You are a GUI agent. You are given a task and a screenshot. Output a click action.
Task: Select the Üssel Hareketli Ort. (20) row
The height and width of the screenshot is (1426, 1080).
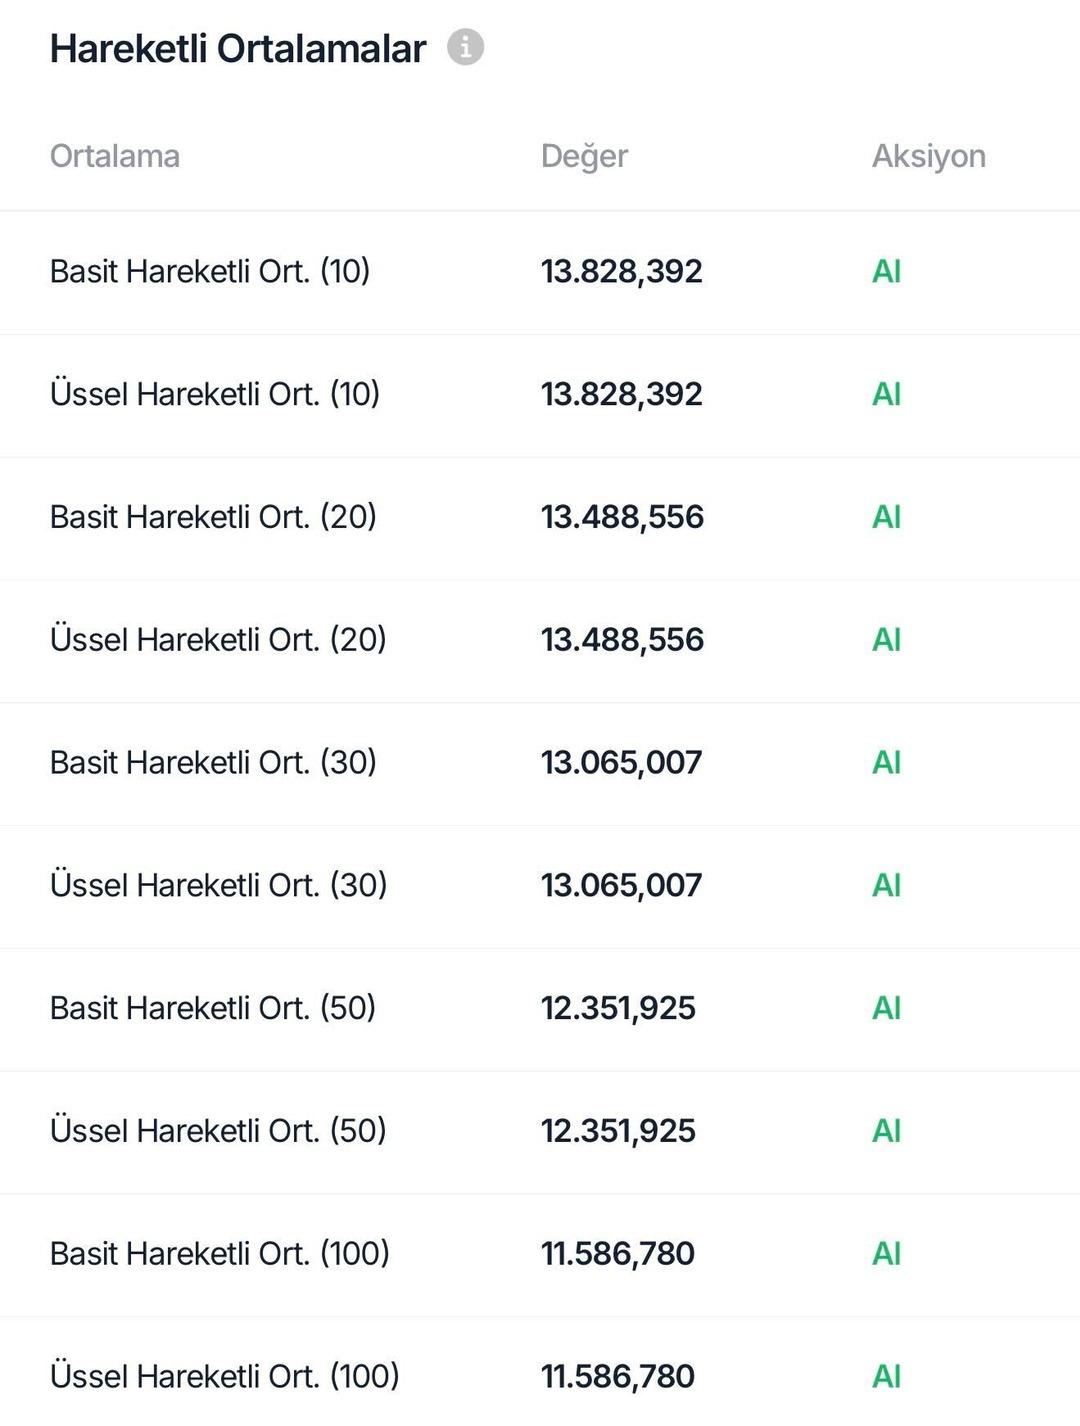point(218,640)
